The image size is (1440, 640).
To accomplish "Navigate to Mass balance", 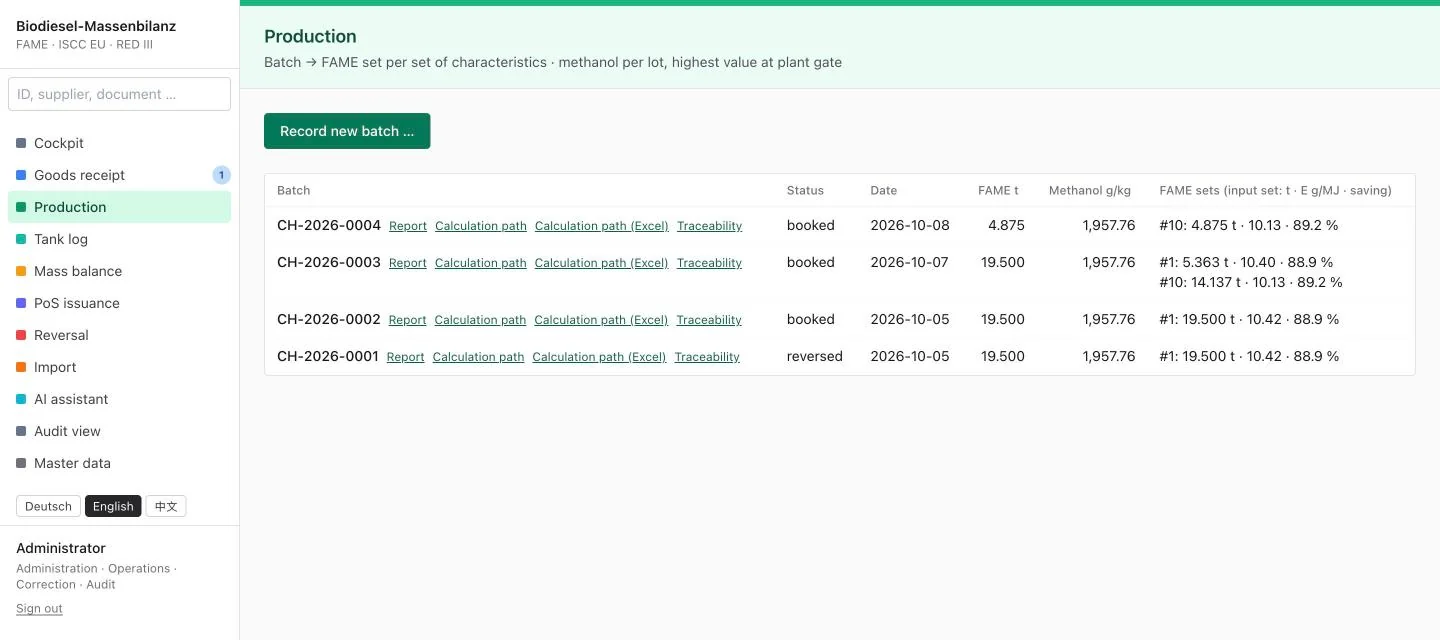I will coord(119,271).
